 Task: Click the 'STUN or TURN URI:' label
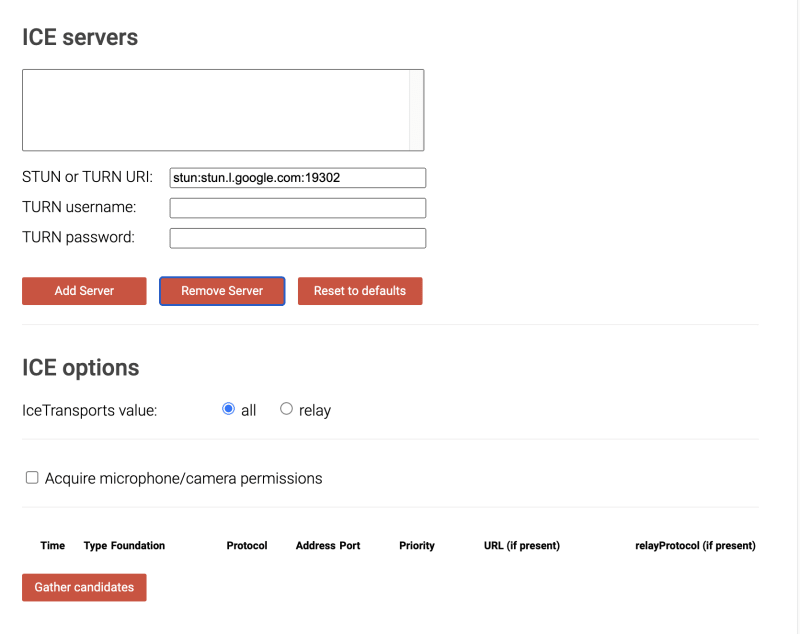click(87, 176)
